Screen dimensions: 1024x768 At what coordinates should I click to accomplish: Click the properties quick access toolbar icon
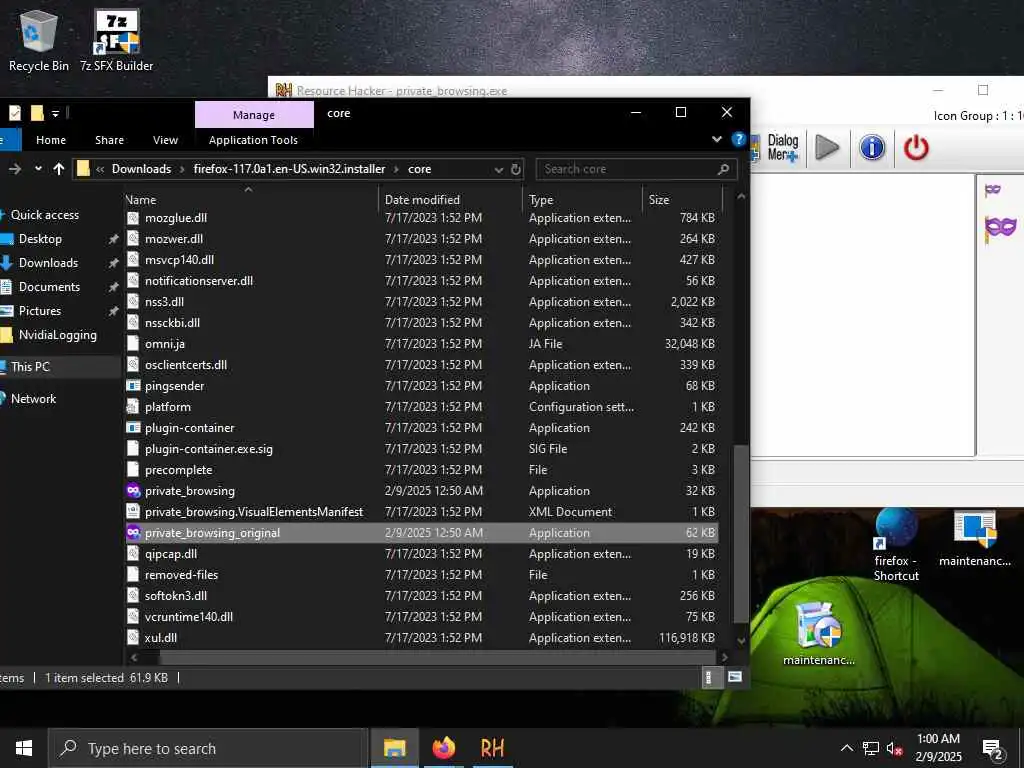[x=14, y=114]
